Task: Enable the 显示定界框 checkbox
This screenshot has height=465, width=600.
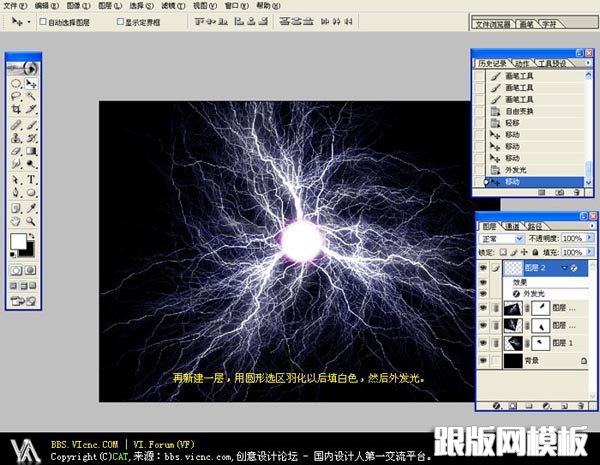Action: click(120, 21)
